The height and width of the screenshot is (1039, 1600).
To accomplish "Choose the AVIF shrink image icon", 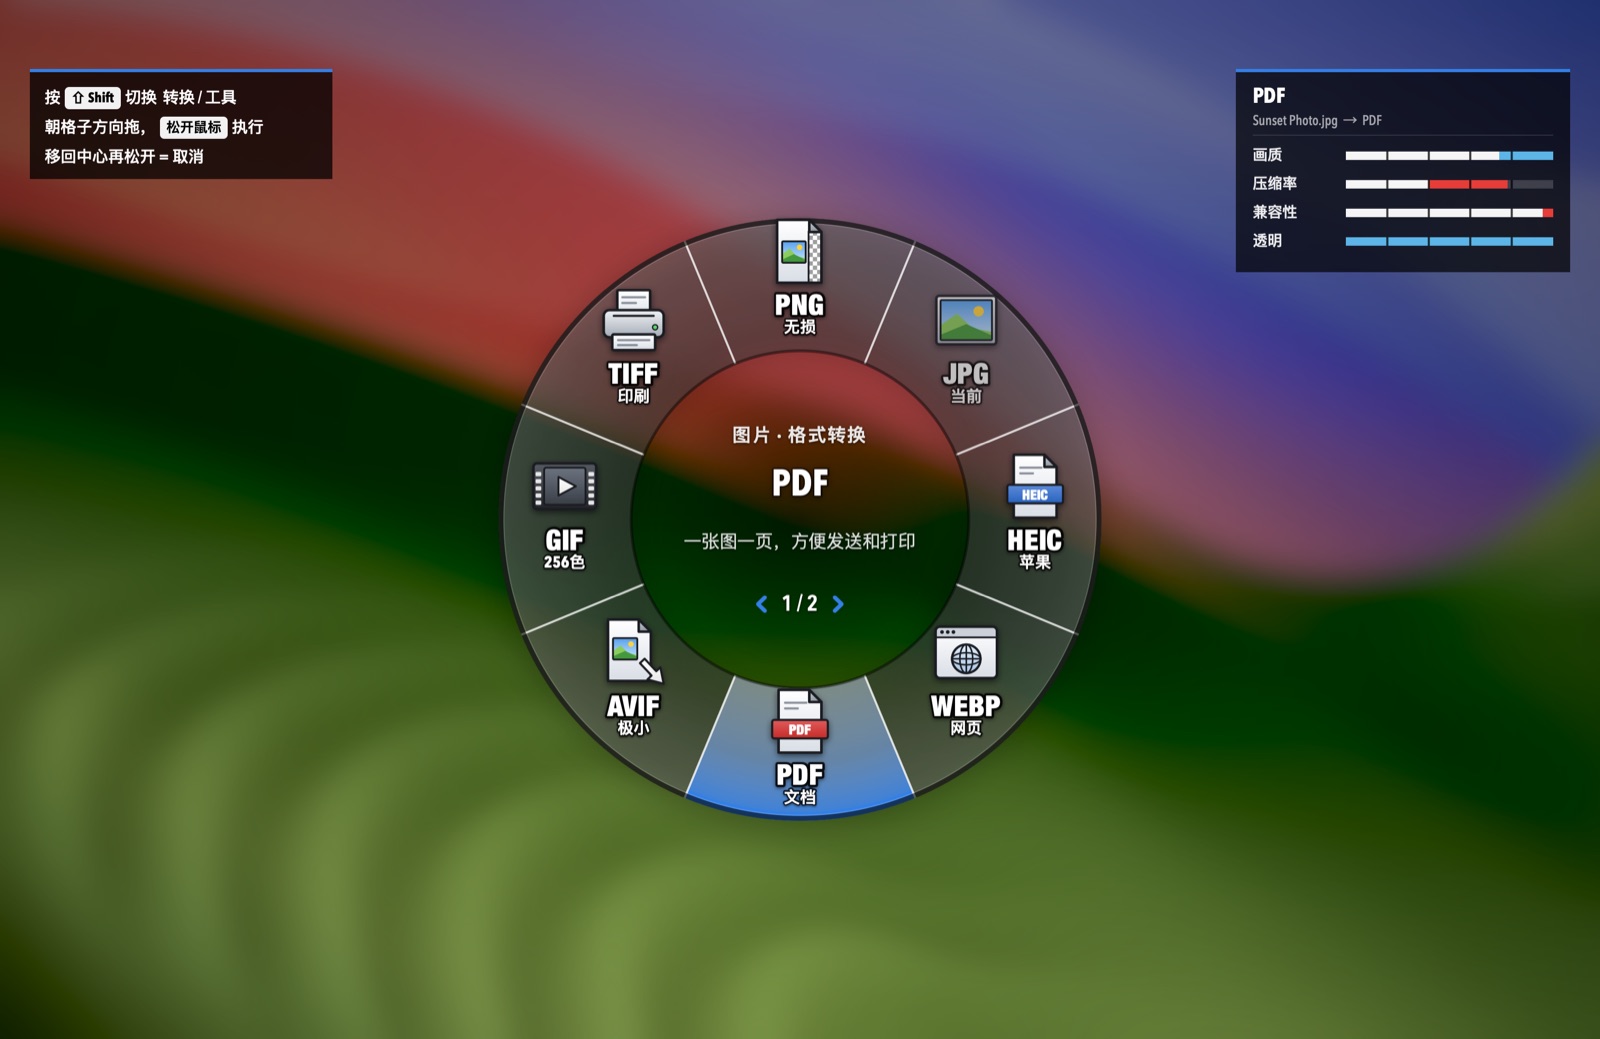I will (634, 652).
